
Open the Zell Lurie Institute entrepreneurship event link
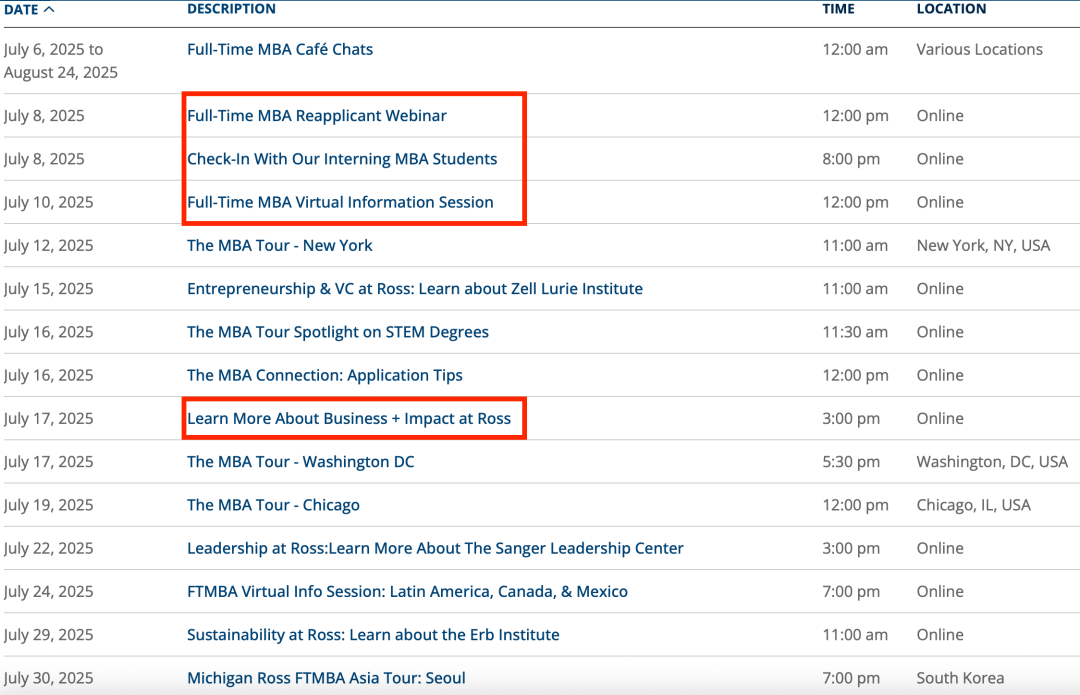pos(415,289)
